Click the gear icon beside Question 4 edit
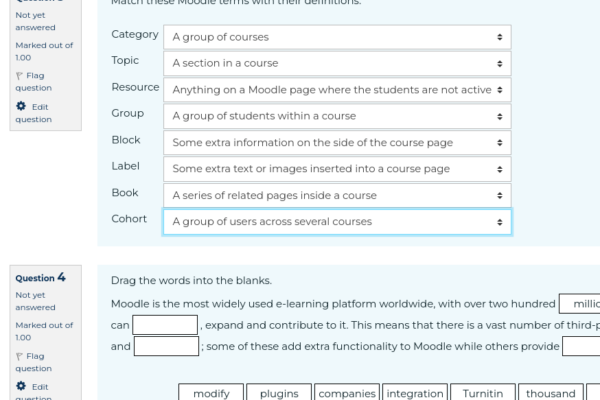Screen dimensions: 600x400 [21, 386]
